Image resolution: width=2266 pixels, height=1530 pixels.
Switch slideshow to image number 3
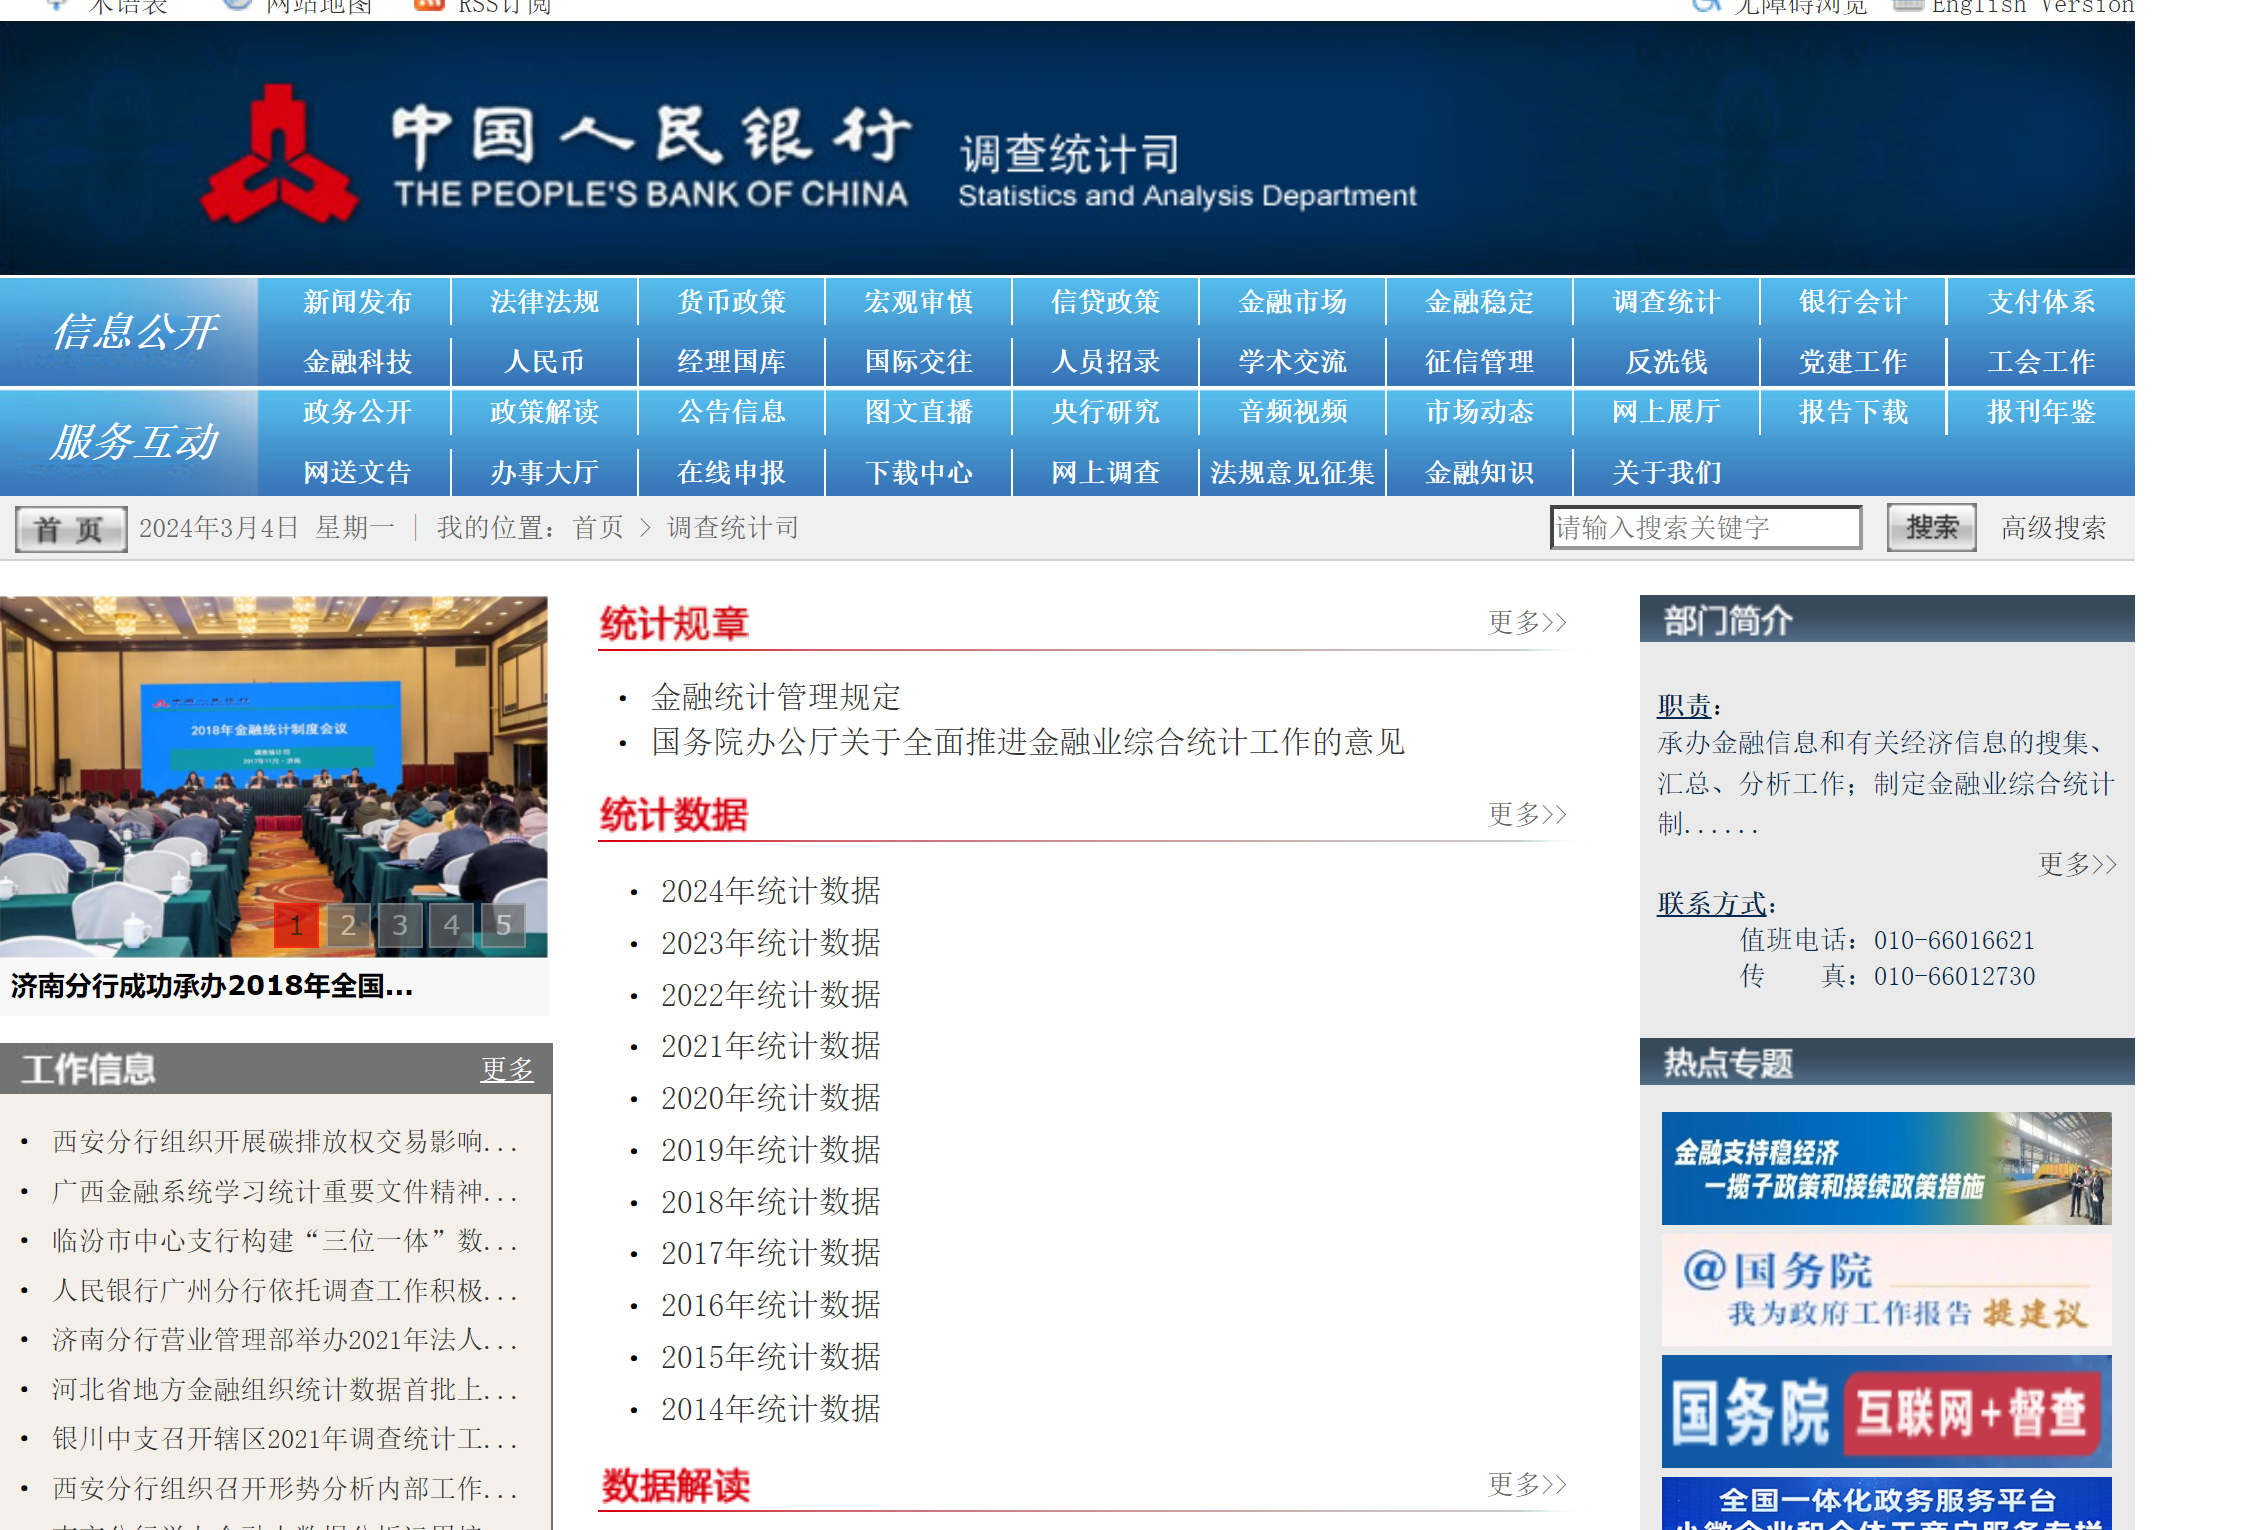click(x=400, y=926)
